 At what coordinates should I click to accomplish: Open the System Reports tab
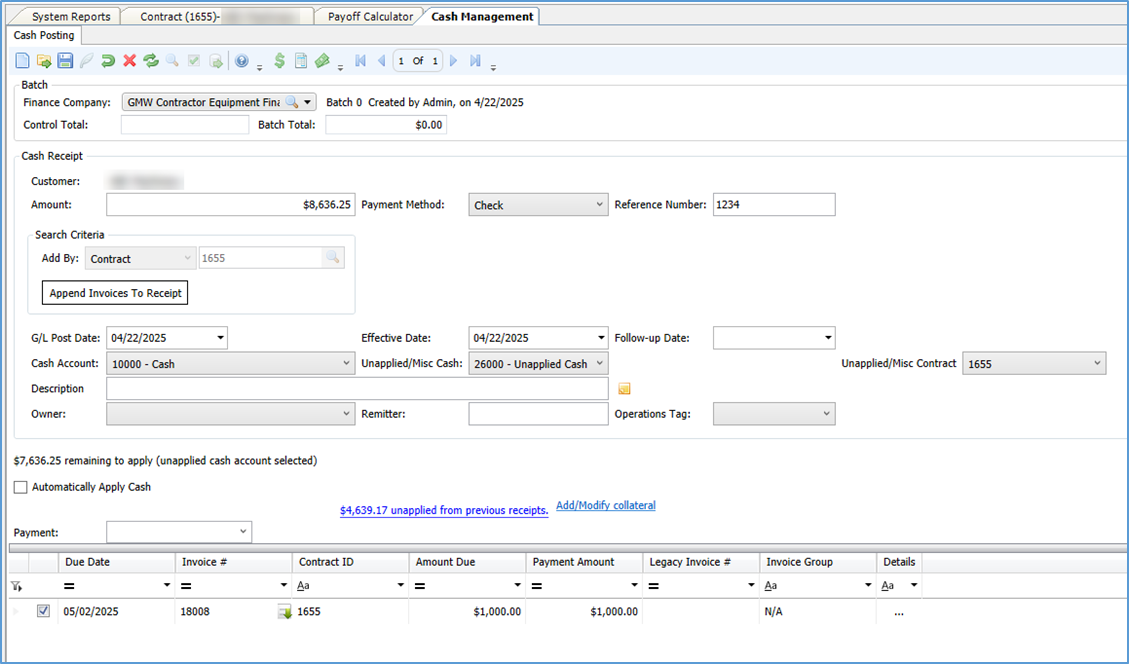coord(71,17)
